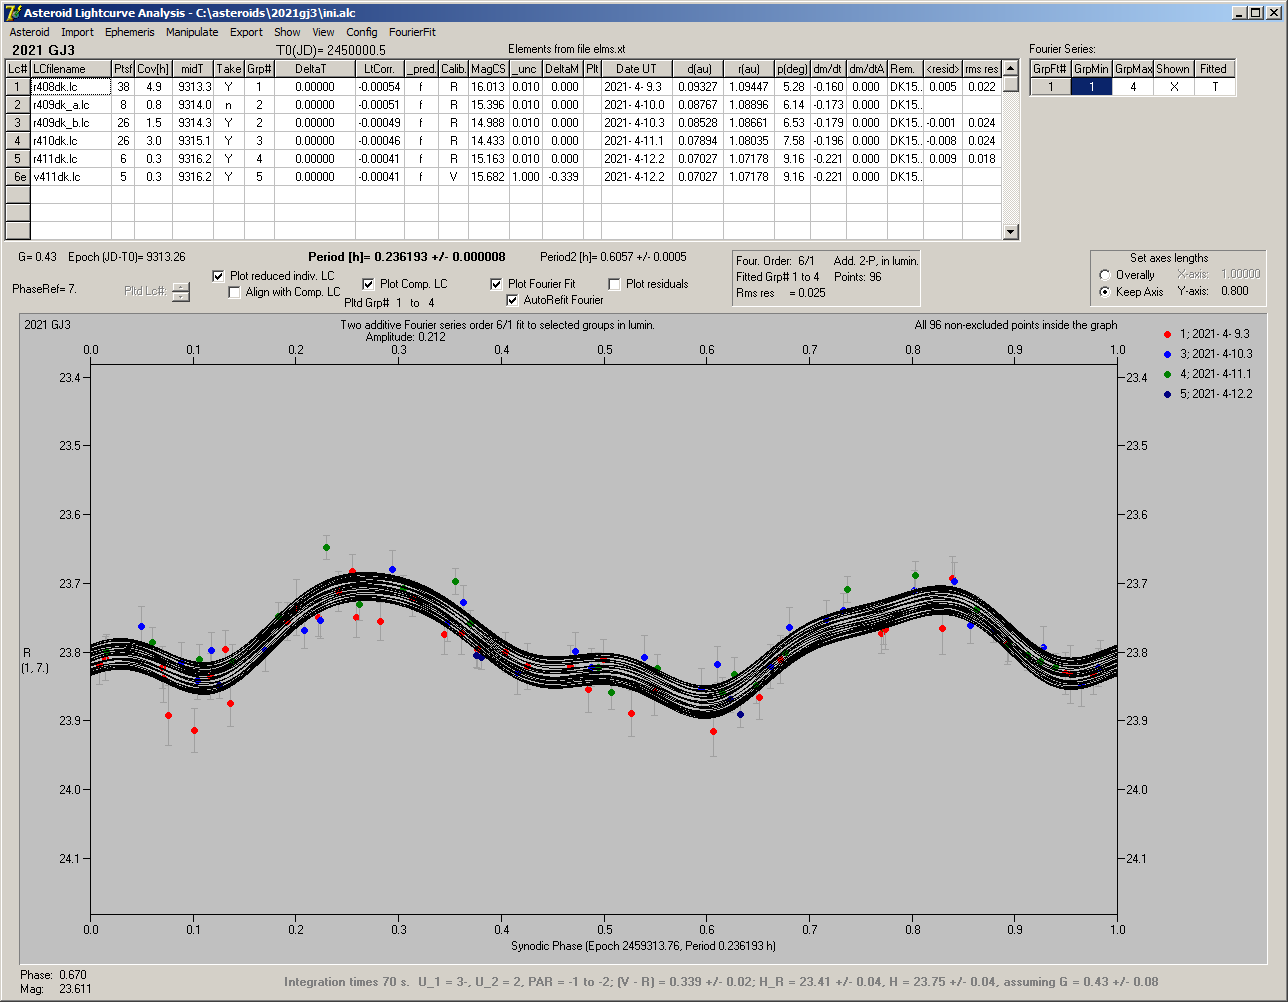This screenshot has width=1288, height=1002.
Task: Open the View menu
Action: (323, 32)
